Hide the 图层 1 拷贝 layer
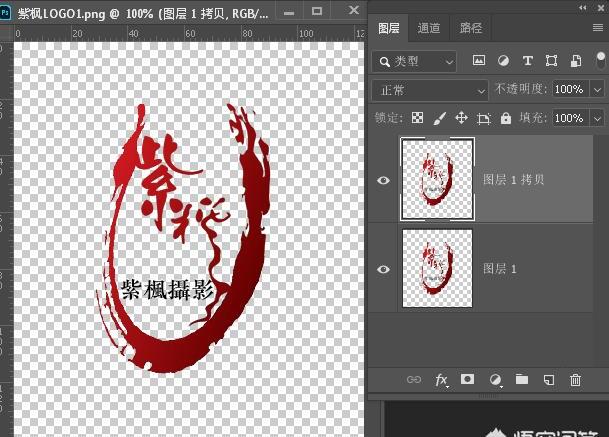The height and width of the screenshot is (437, 609). 384,180
